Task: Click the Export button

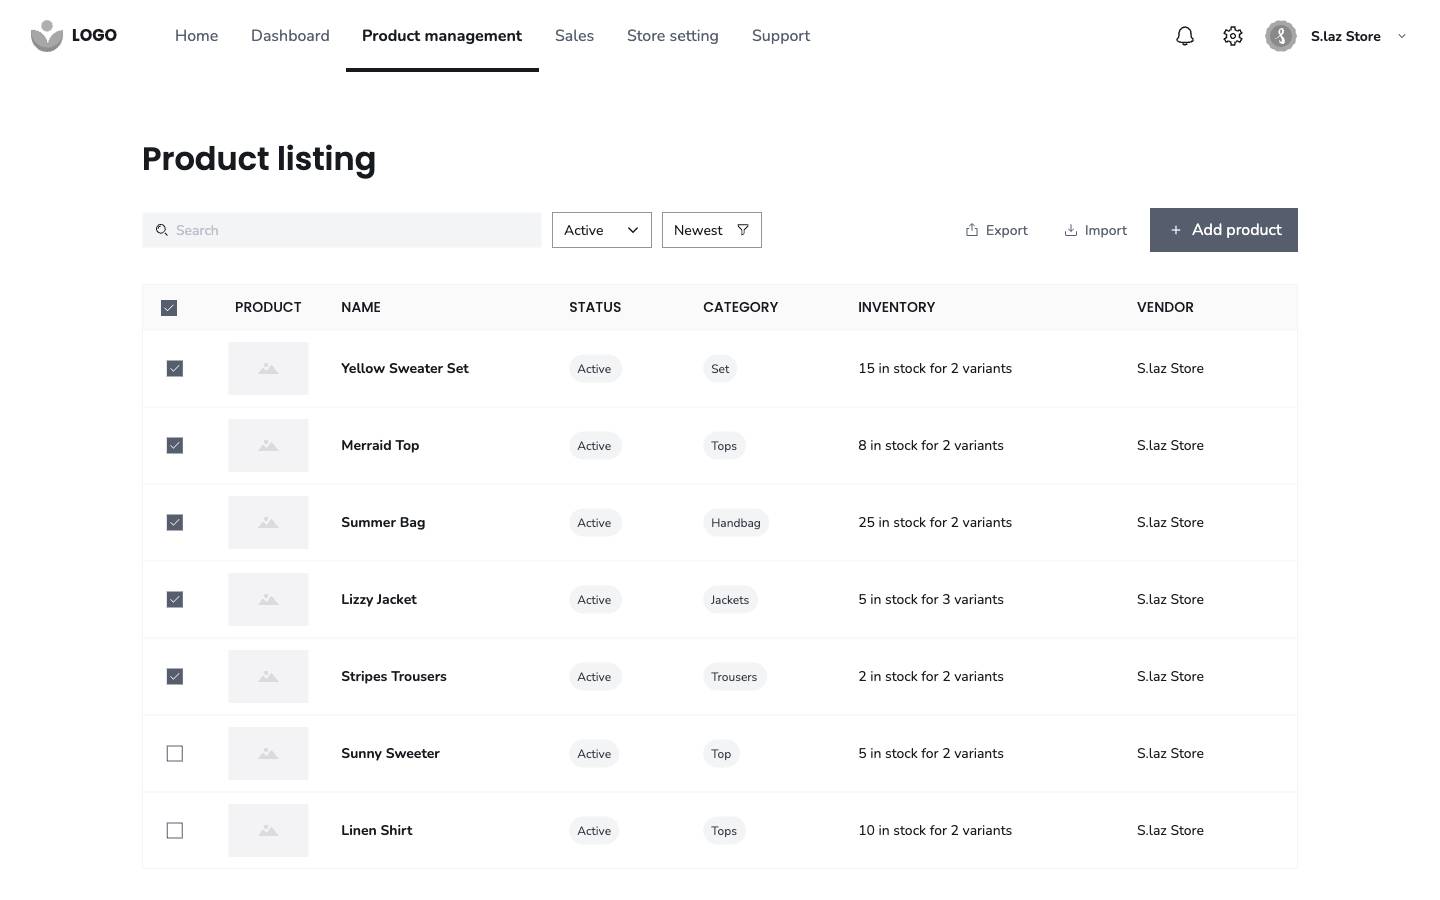Action: click(997, 230)
